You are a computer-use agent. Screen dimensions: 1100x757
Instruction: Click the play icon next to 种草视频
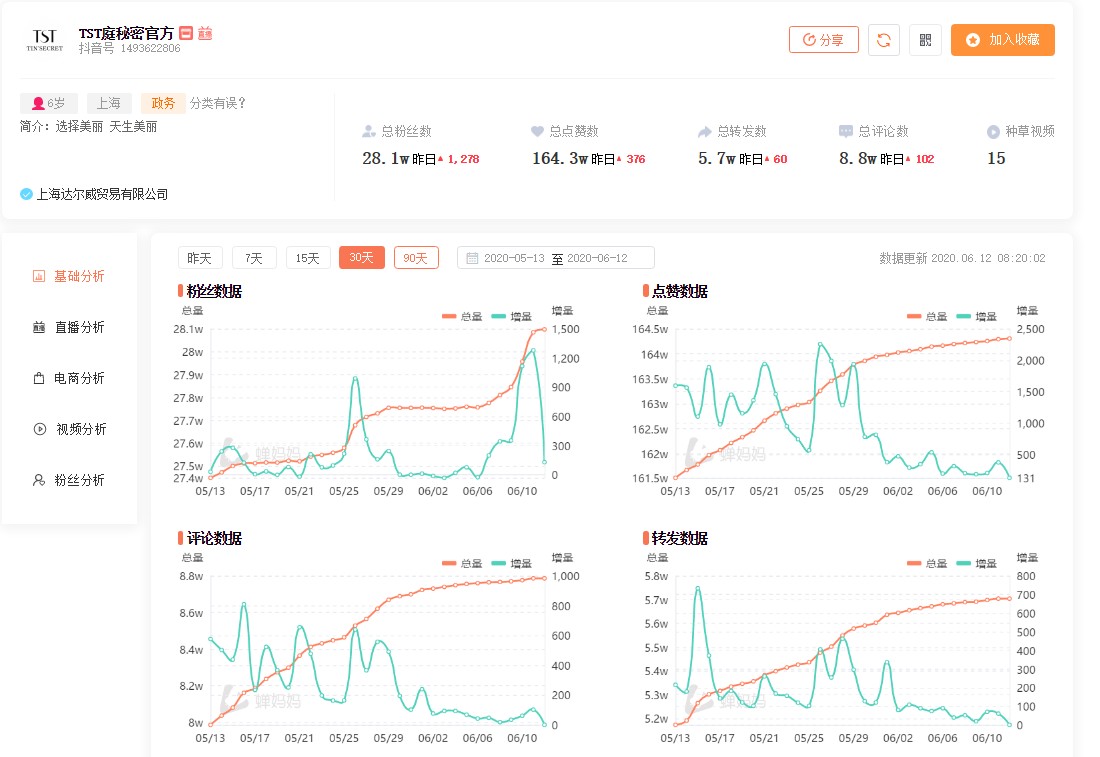[993, 131]
